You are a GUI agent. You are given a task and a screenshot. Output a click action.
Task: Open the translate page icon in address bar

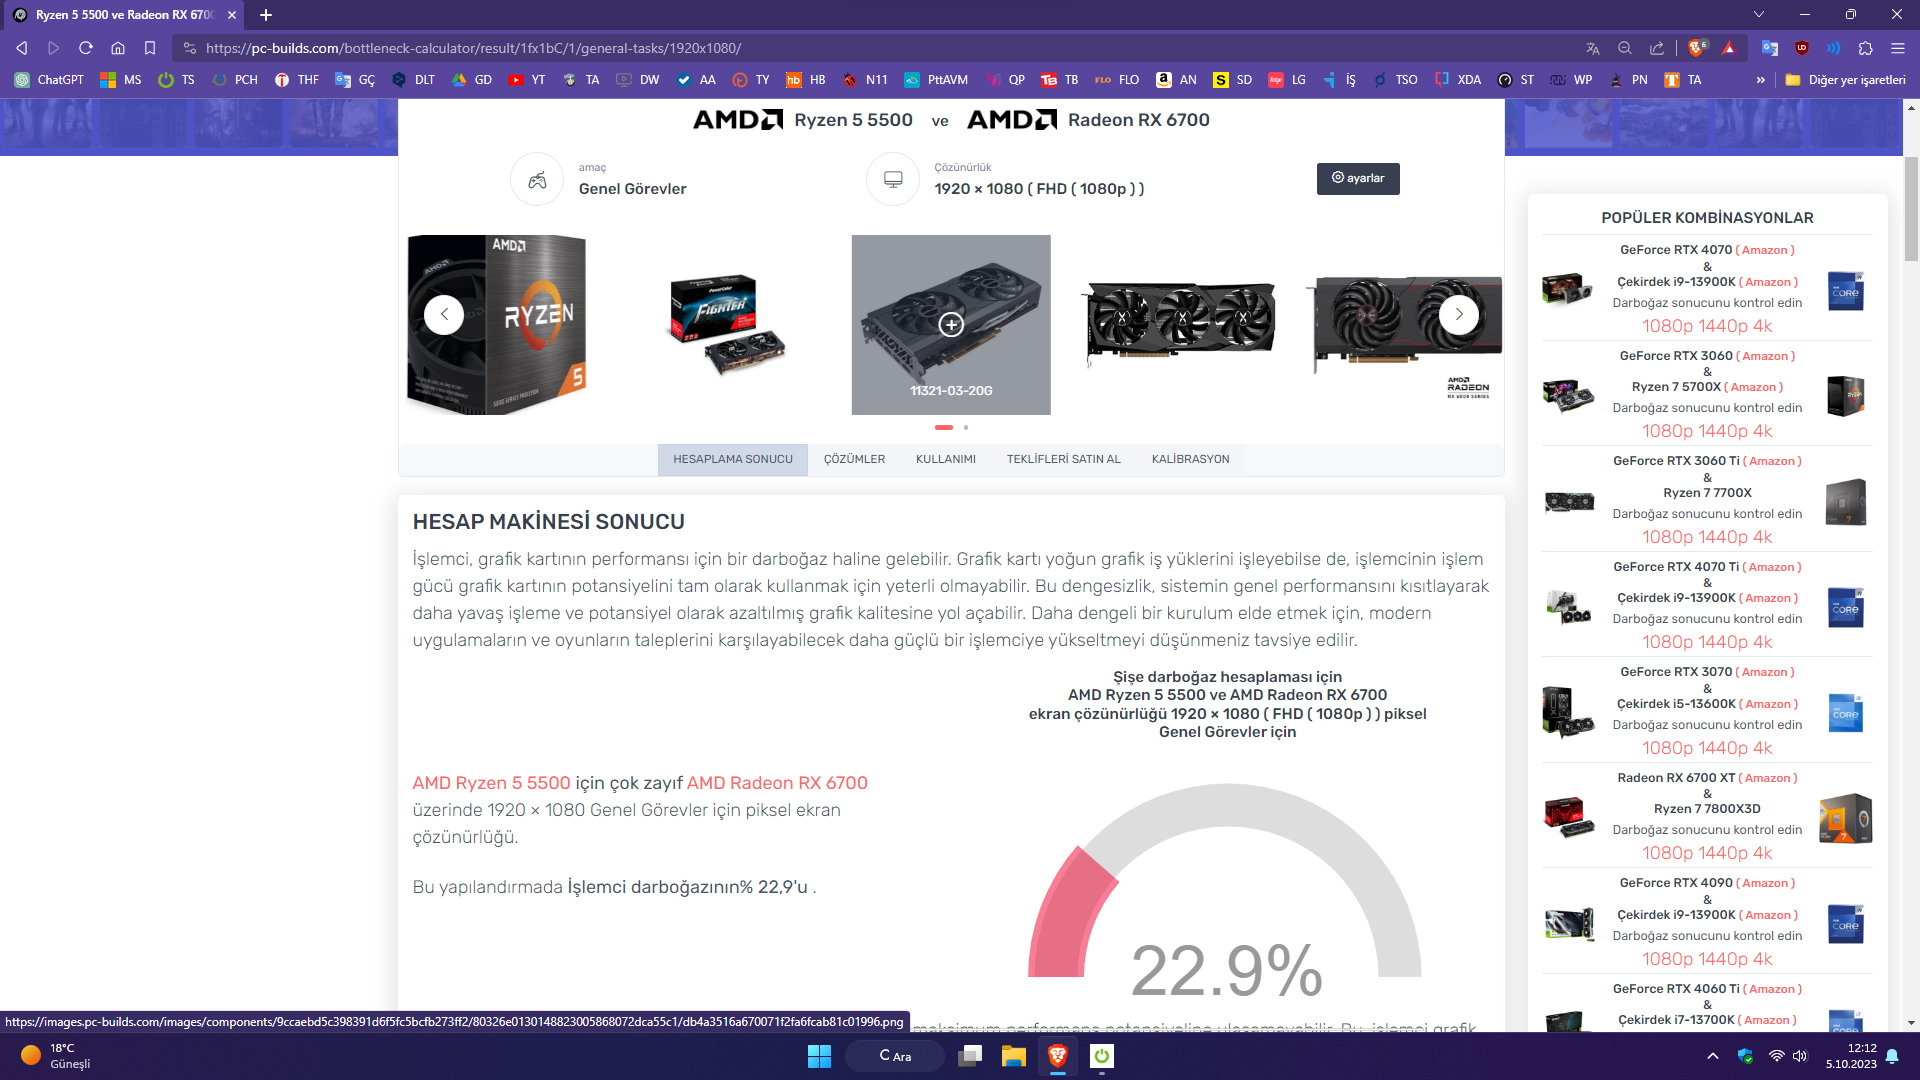click(x=1593, y=48)
